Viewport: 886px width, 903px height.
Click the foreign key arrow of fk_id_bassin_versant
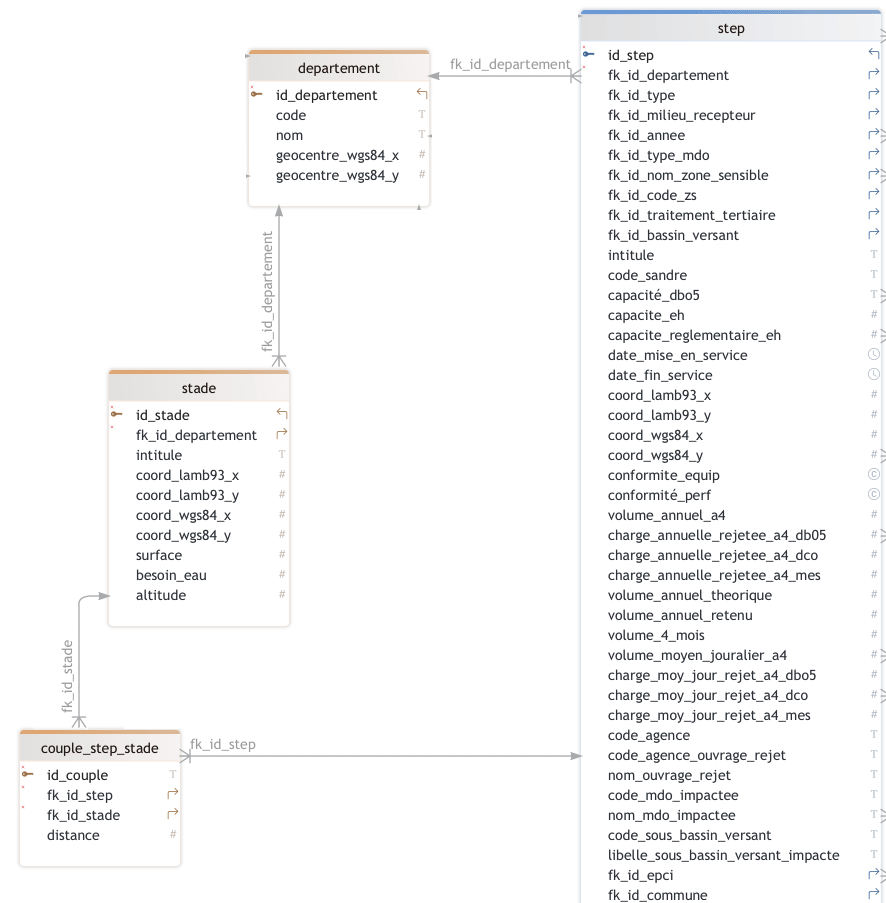click(x=873, y=235)
